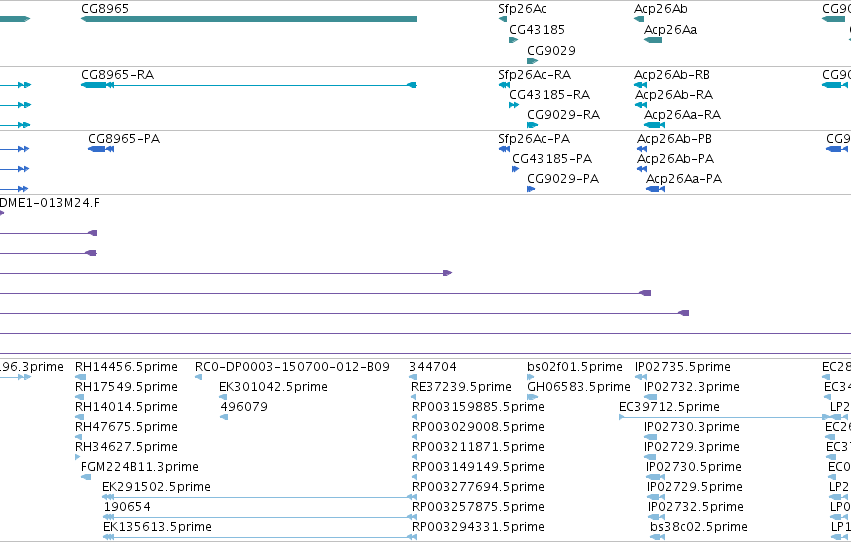Click the Acp26Ab-PA protein label
Image resolution: width=851 pixels, height=542 pixels.
click(x=675, y=159)
